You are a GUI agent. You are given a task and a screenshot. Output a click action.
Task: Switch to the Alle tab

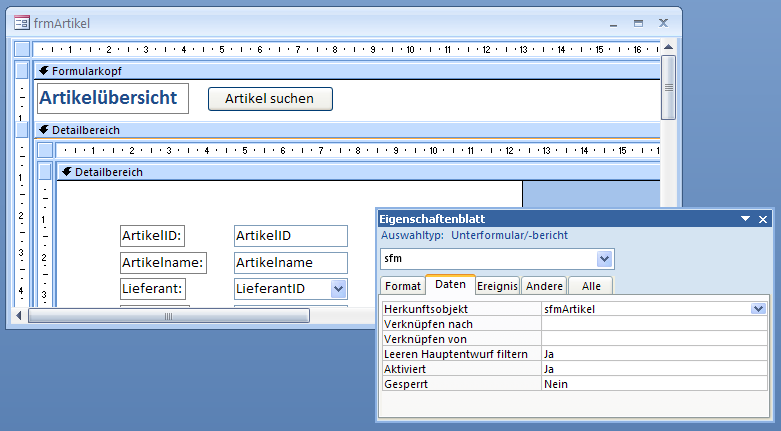point(590,286)
